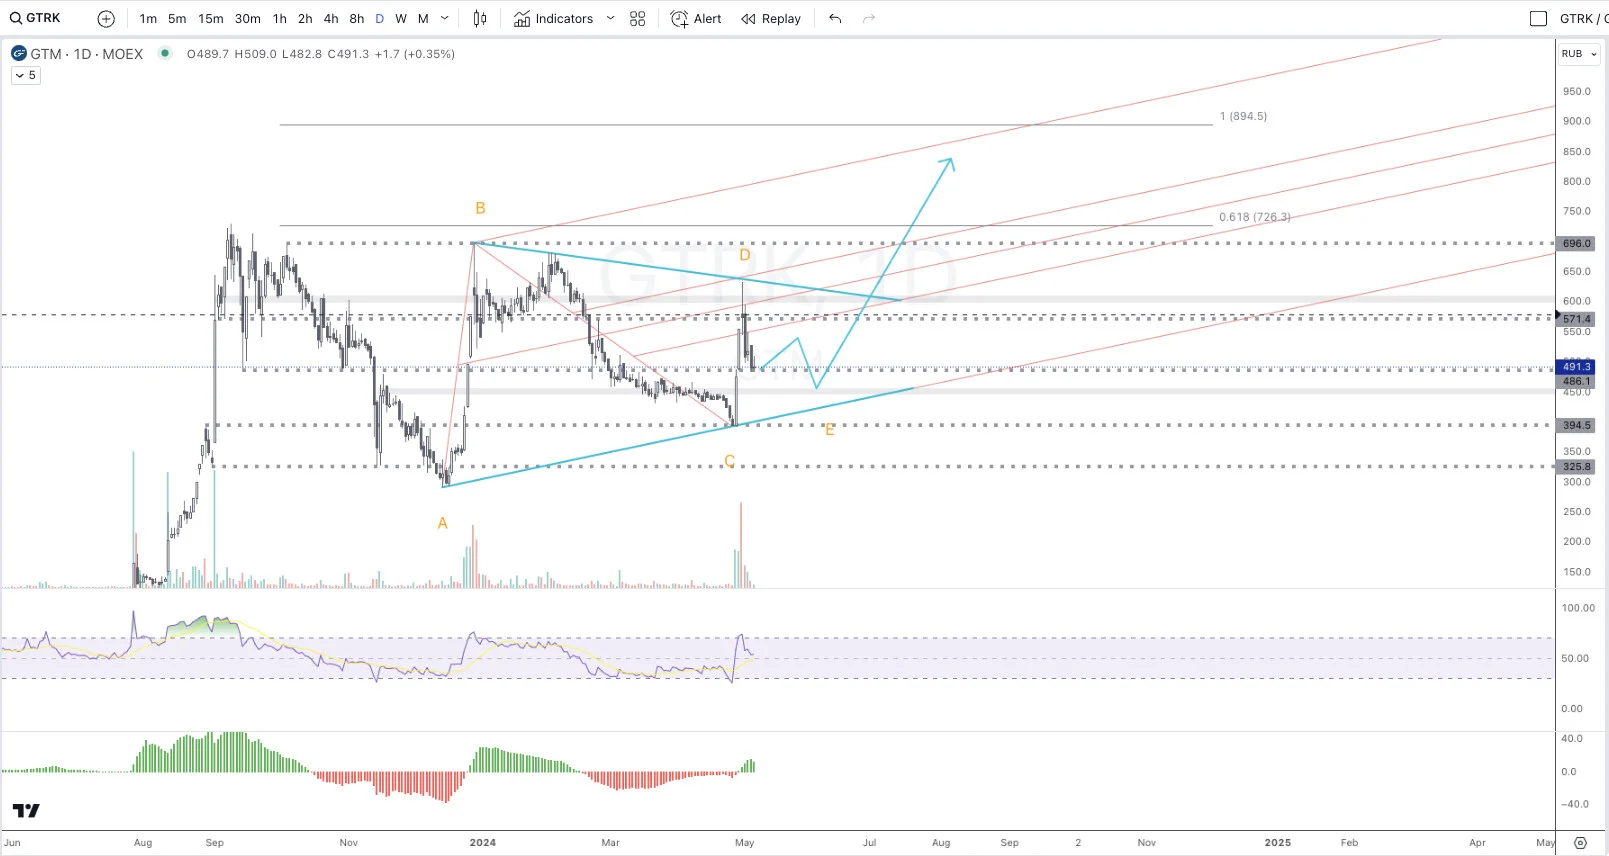The height and width of the screenshot is (856, 1609).
Task: Expand the favorite indicators dropdown arrow
Action: point(610,19)
